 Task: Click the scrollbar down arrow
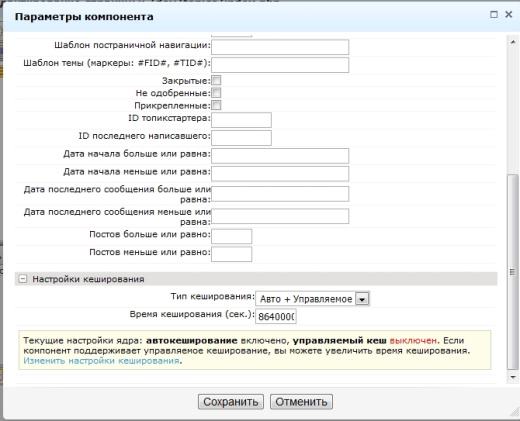513,377
